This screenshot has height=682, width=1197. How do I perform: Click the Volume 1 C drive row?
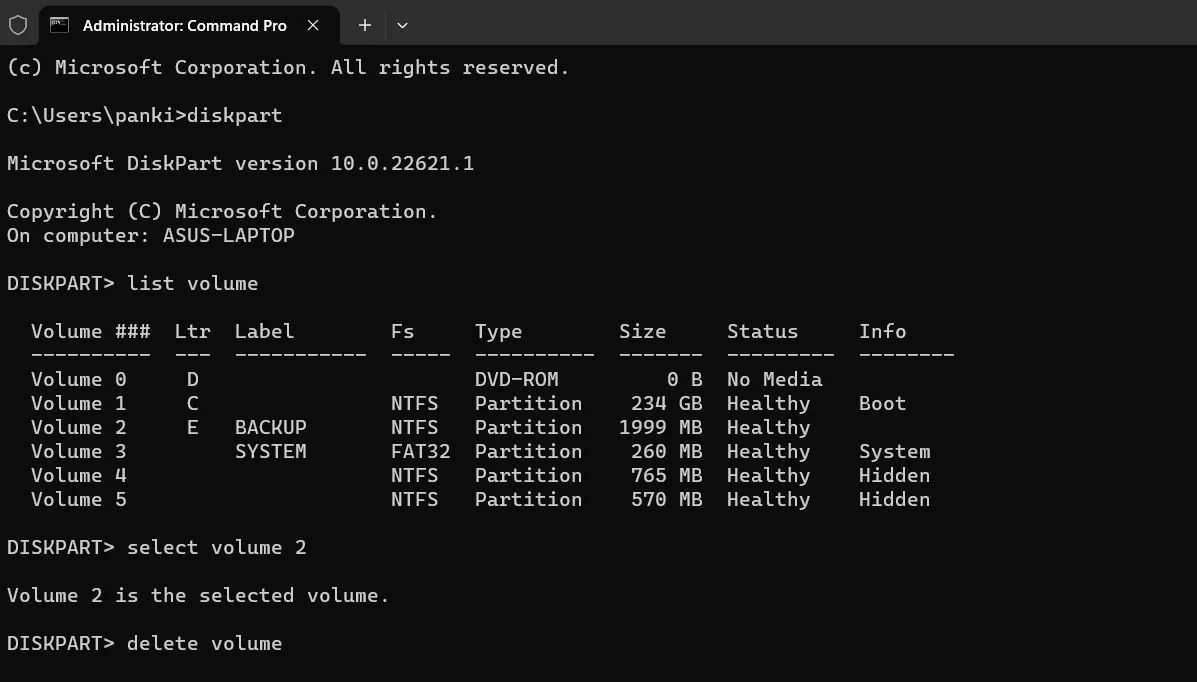click(400, 403)
